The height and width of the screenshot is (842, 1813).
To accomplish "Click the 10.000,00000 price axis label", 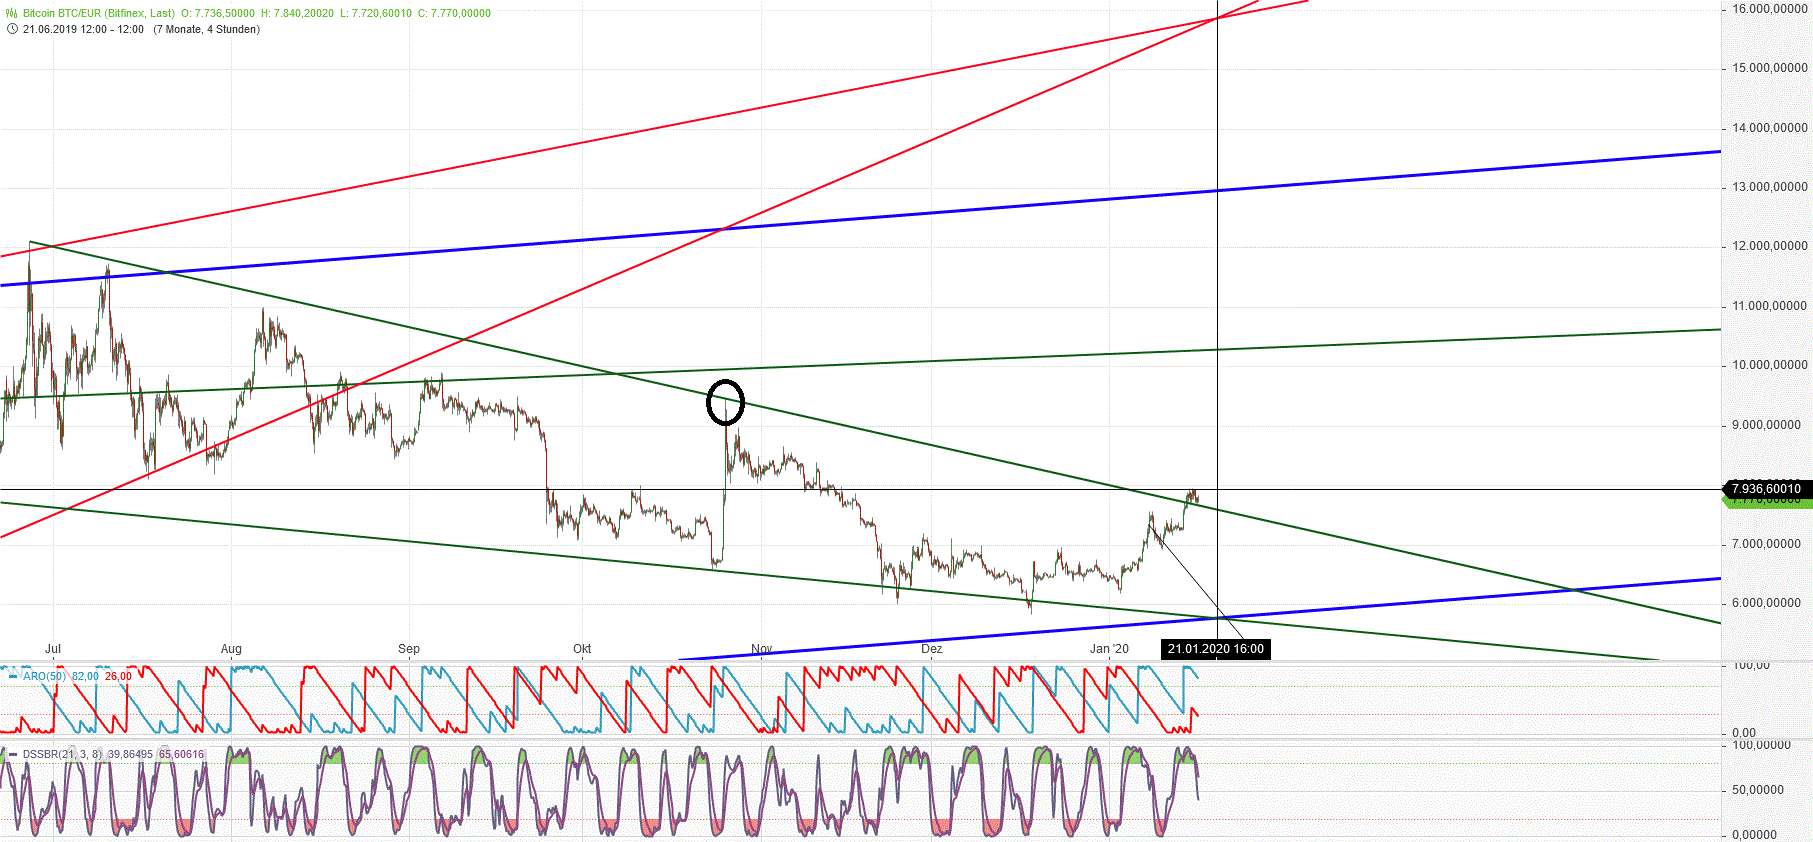I will coord(1770,365).
